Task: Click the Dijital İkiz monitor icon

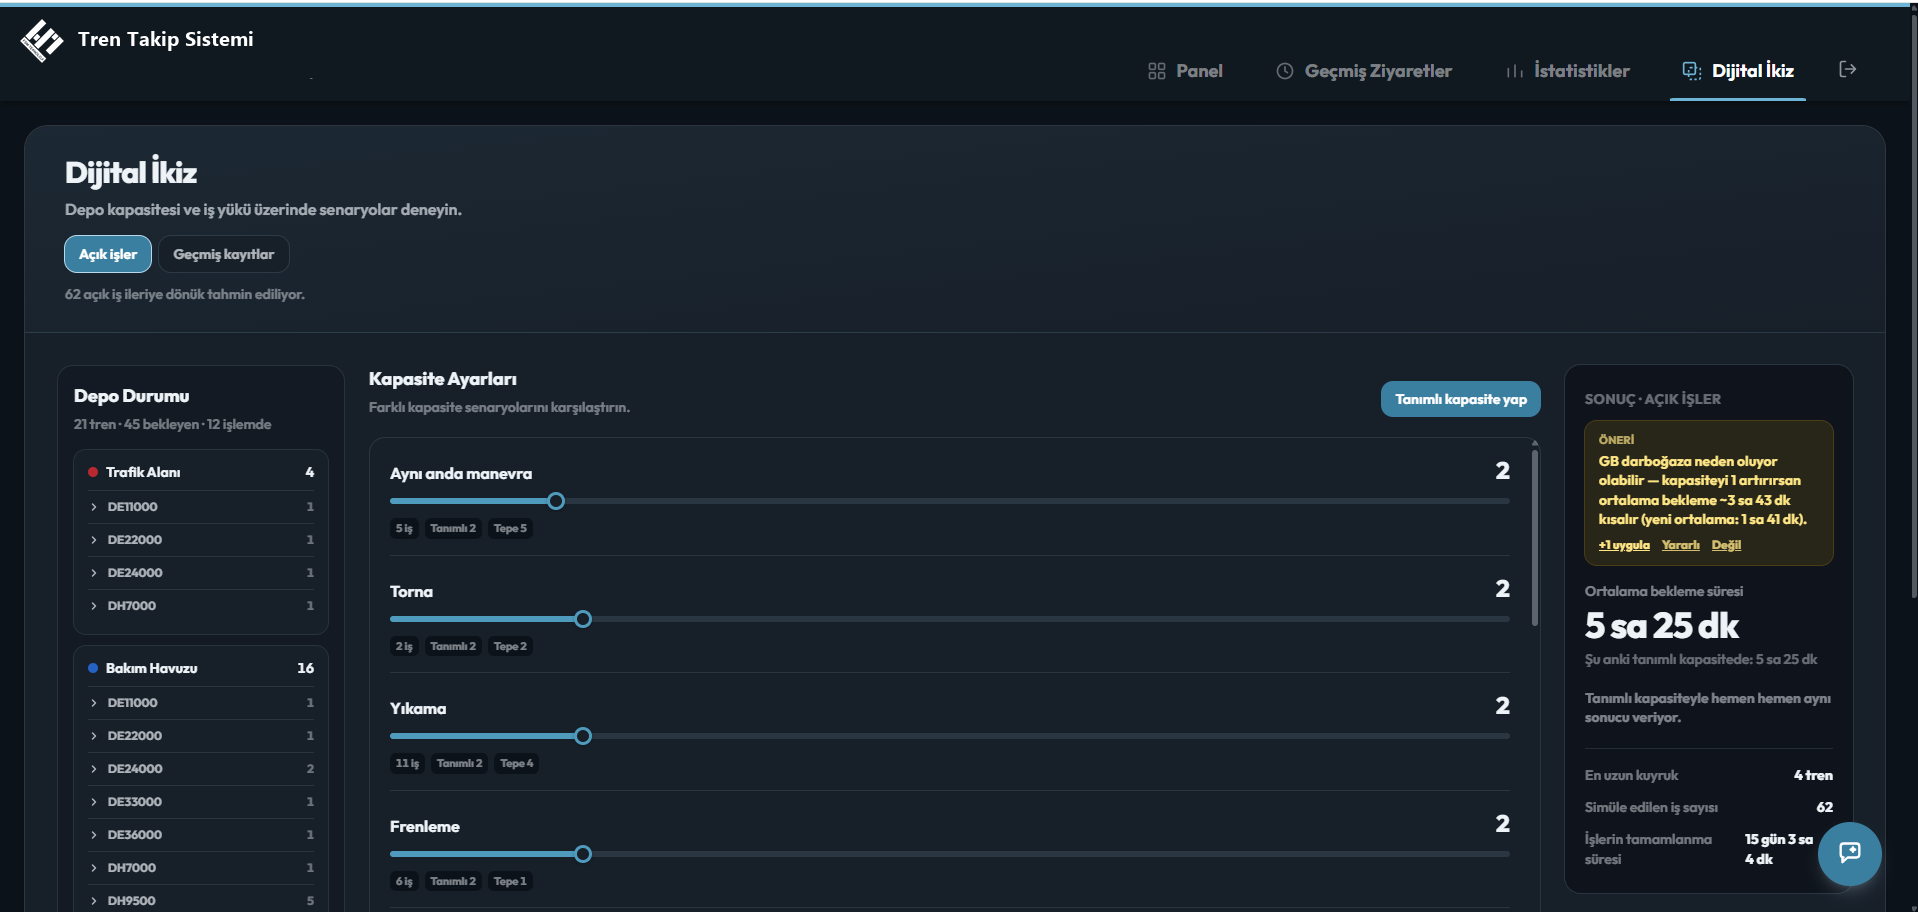Action: coord(1692,71)
